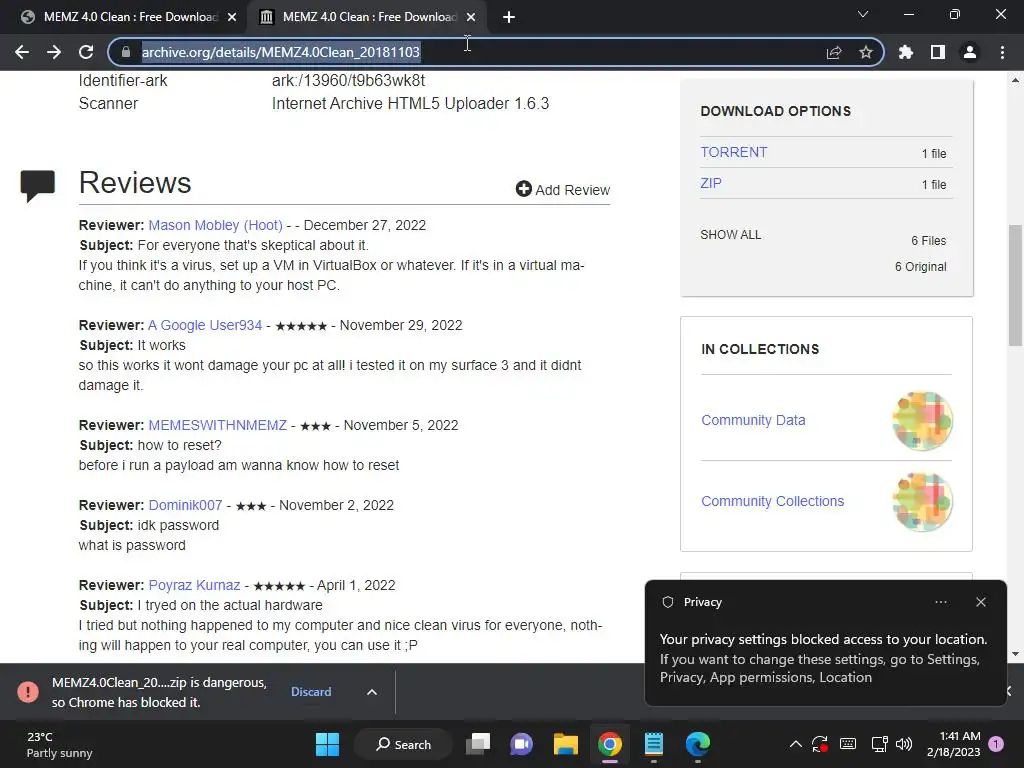Close the active MEMZ 4.0 Clean tab
1024x768 pixels.
[x=471, y=17]
